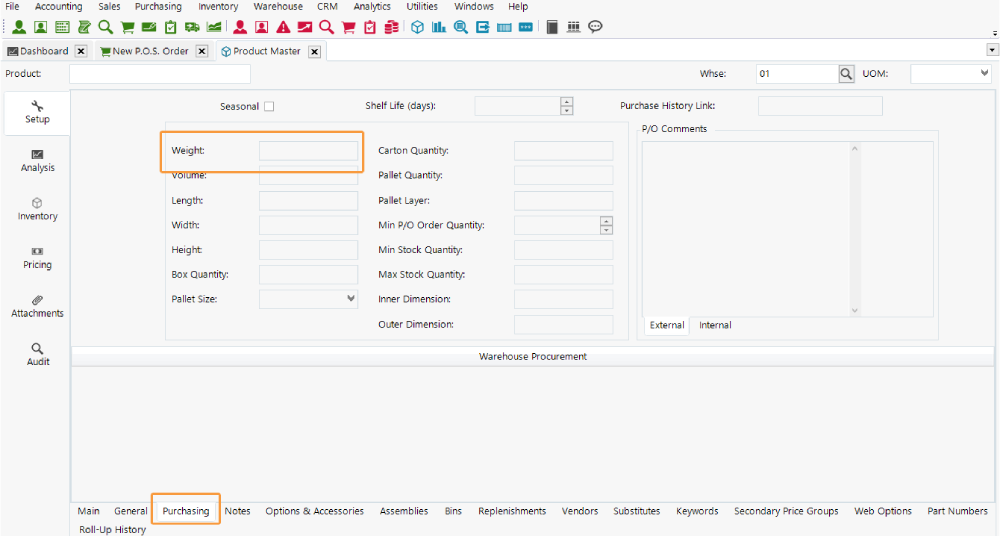Open the Pricing side panel
Screen dimensions: 1000x536
pos(38,258)
